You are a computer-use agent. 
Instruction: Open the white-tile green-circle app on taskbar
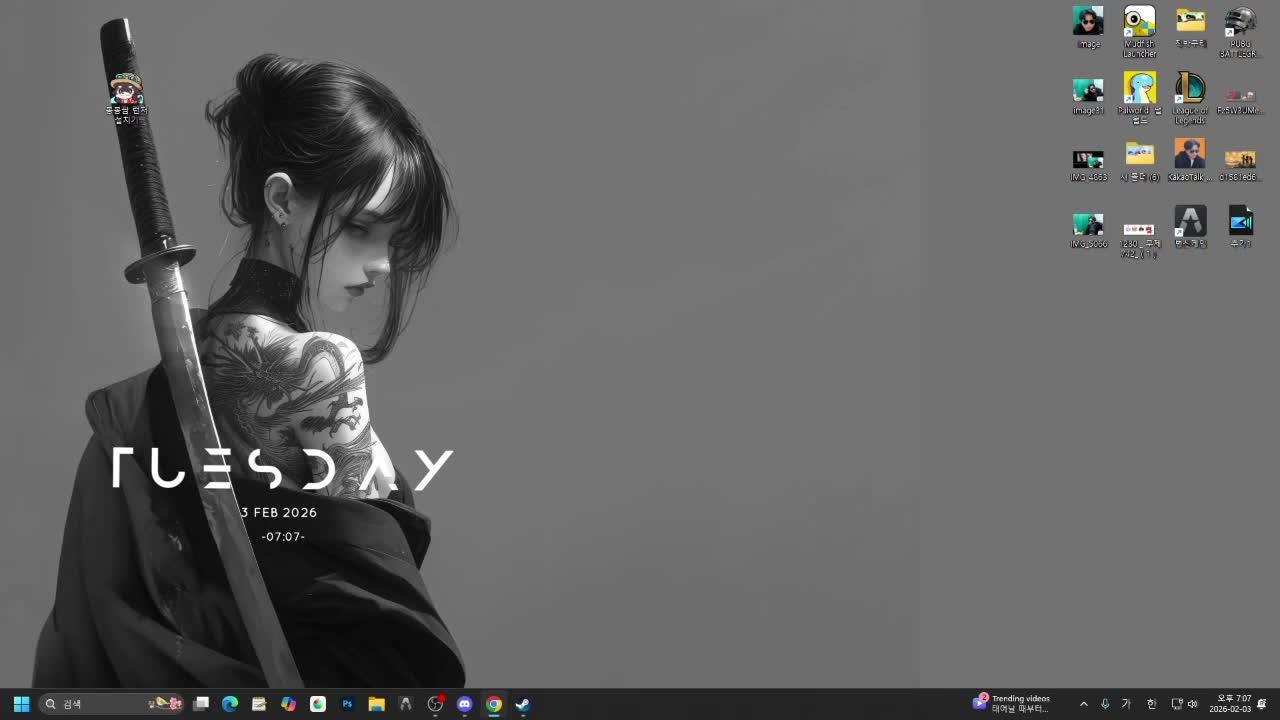318,704
